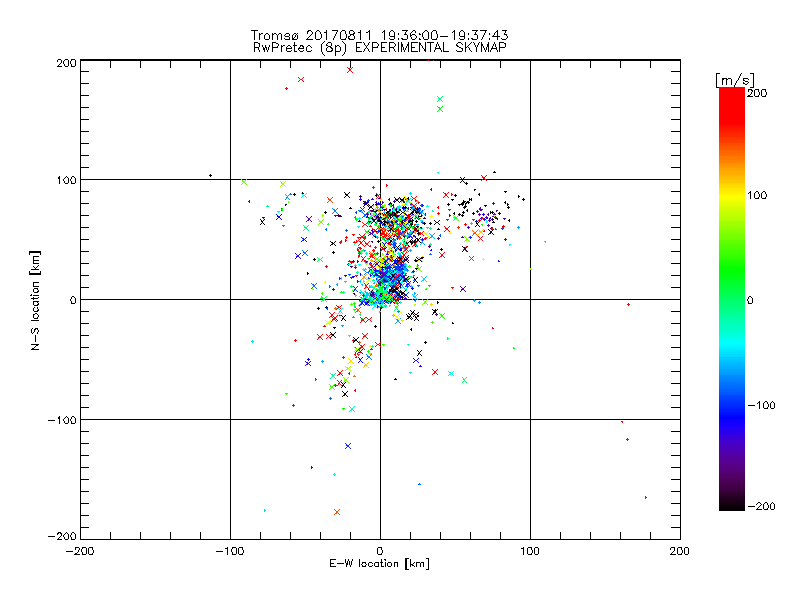Click the blue X marker below -100 line
800x600 pixels.
tap(348, 446)
